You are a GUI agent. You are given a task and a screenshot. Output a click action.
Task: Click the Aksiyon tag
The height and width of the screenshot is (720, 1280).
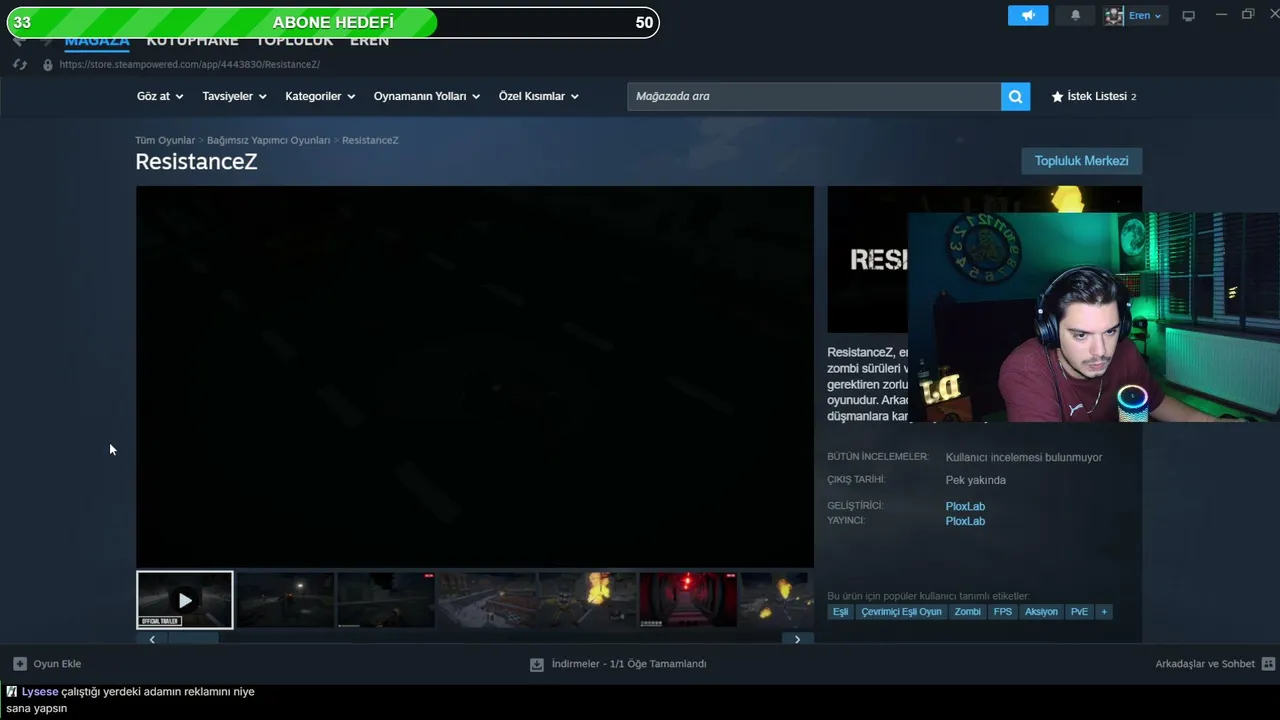(x=1041, y=611)
